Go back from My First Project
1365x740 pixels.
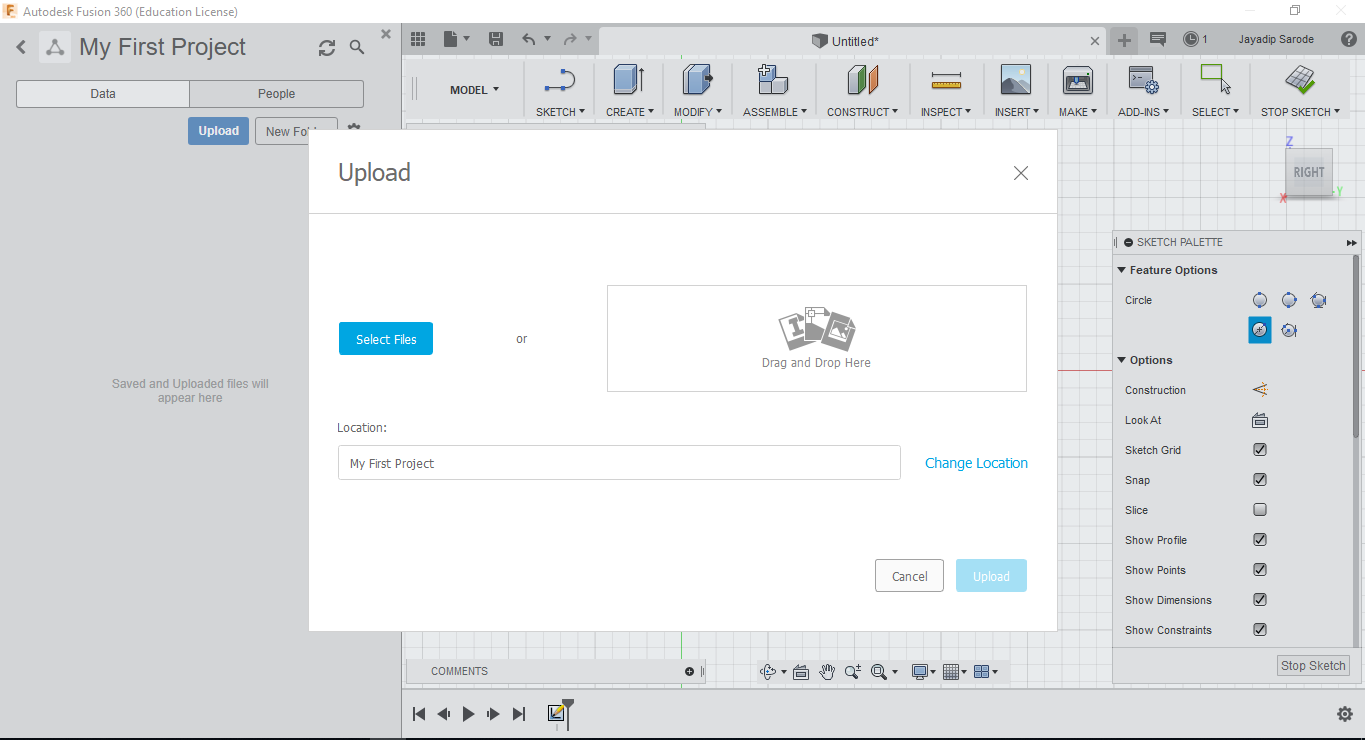[21, 47]
